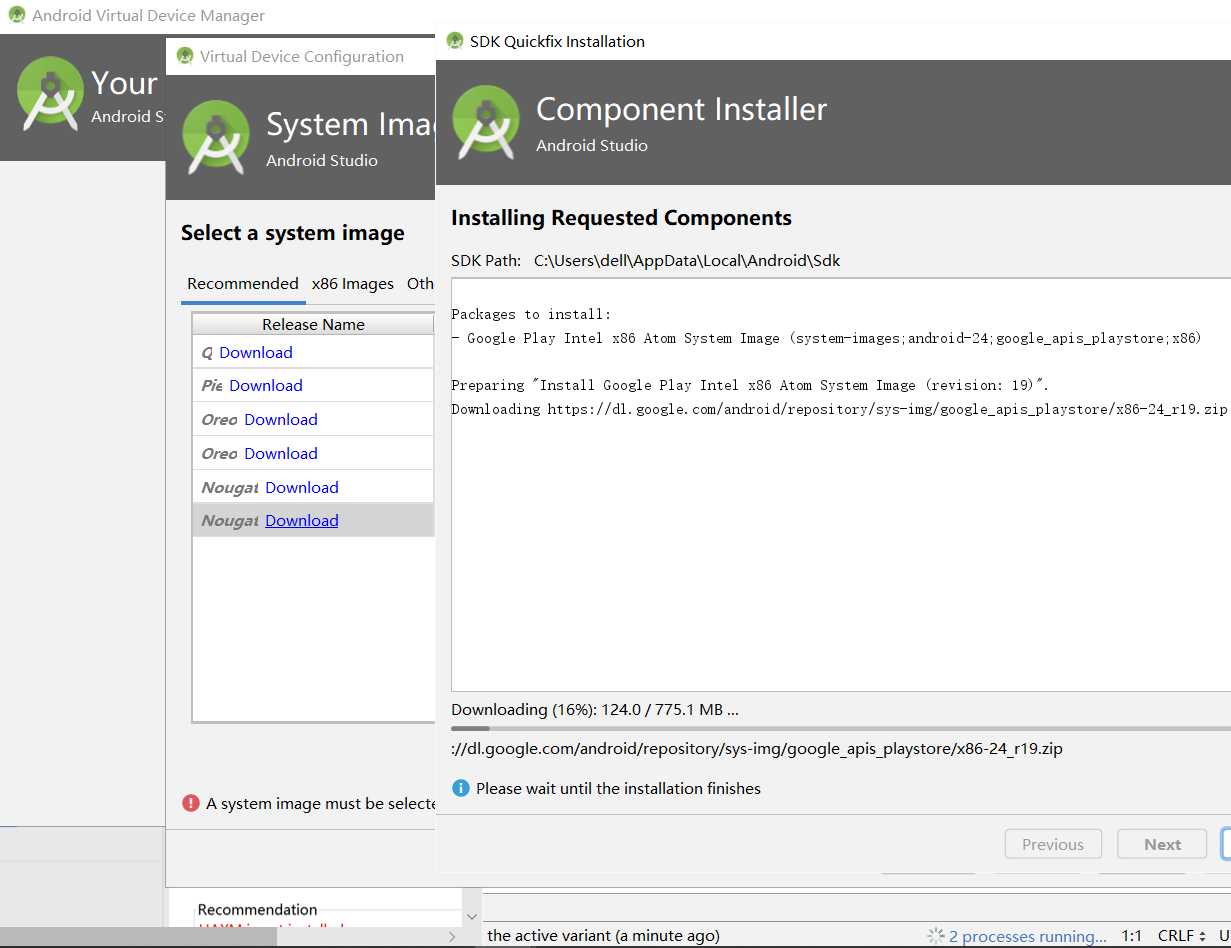The image size is (1231, 948).
Task: Open '2 processes running...' status link
Action: [1028, 936]
